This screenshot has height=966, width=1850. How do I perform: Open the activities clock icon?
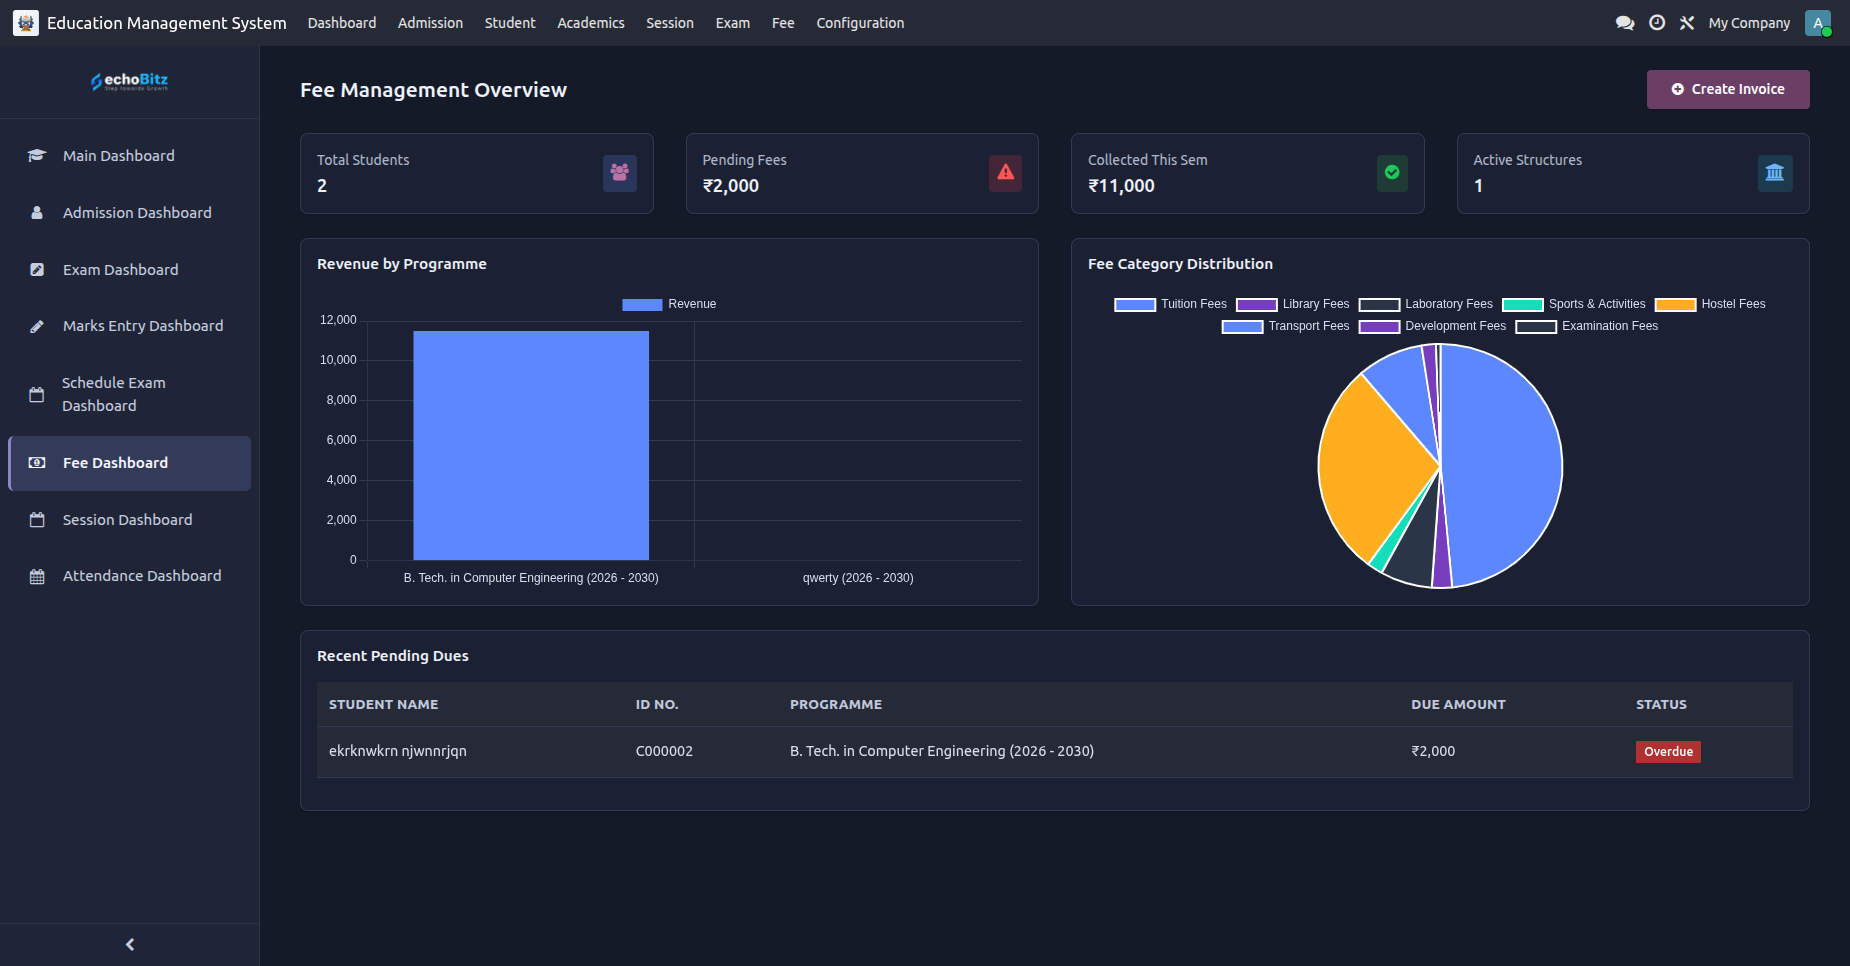point(1657,23)
